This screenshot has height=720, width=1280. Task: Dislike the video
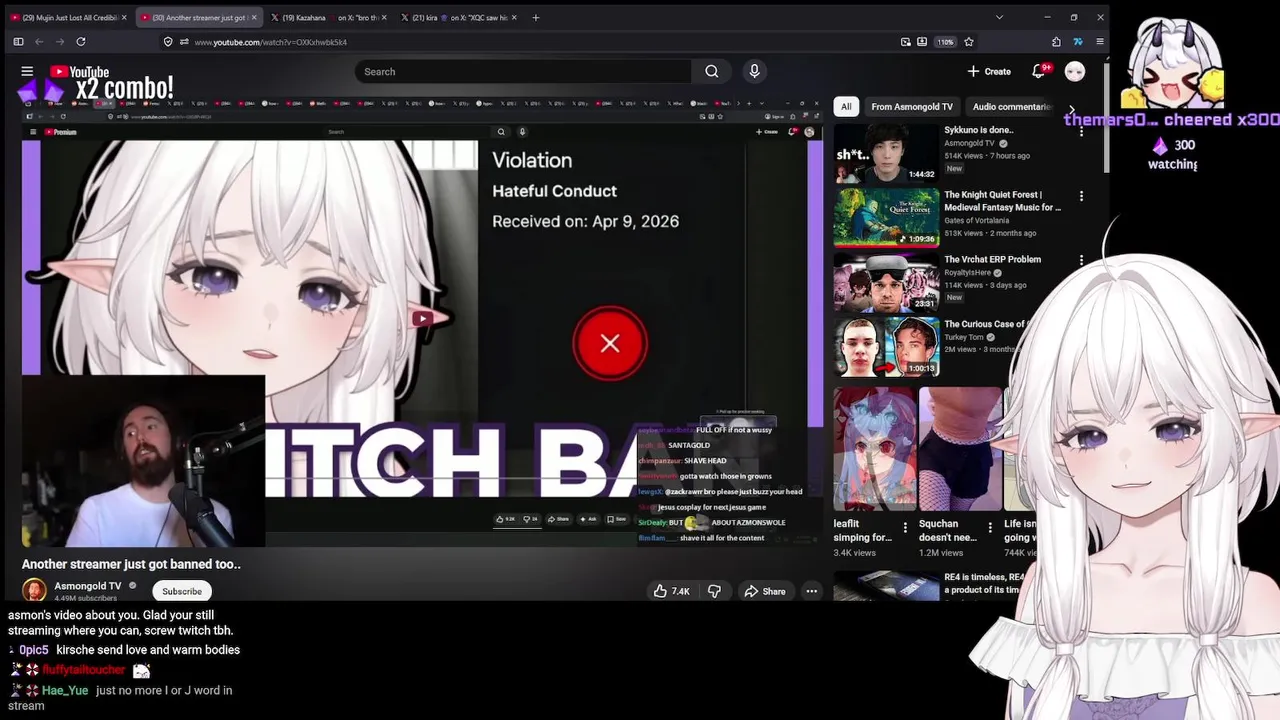pyautogui.click(x=714, y=591)
